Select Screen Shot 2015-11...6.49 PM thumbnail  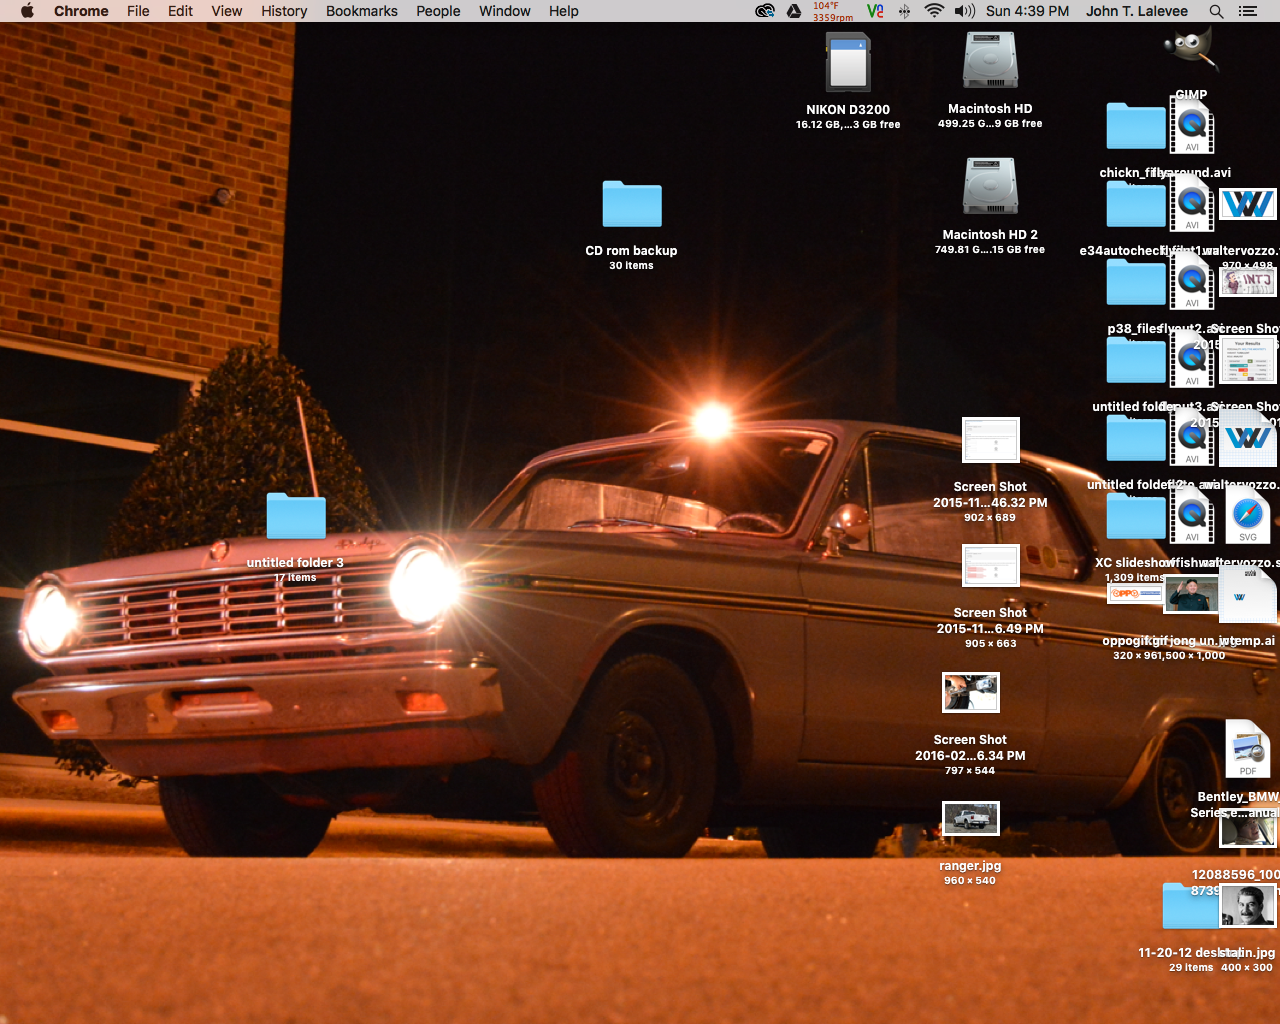pos(991,566)
